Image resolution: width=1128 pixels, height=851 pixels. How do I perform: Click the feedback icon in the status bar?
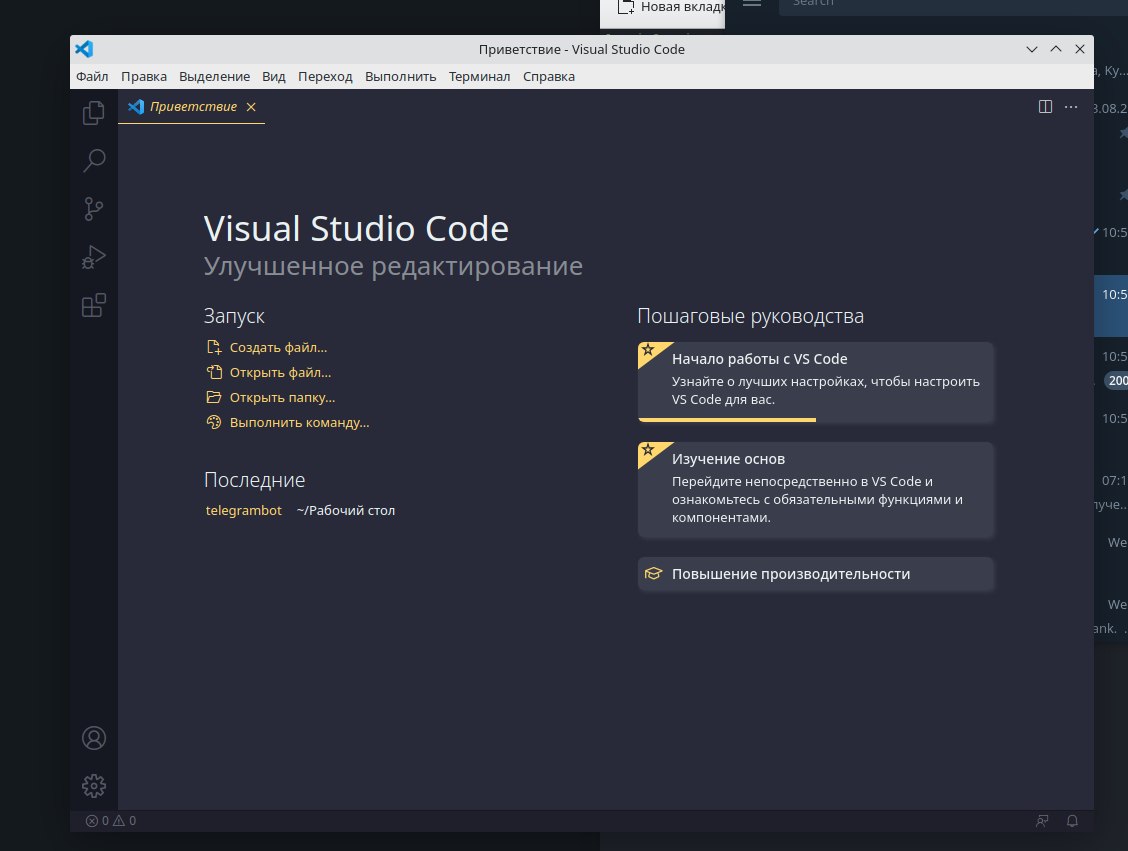[x=1042, y=821]
